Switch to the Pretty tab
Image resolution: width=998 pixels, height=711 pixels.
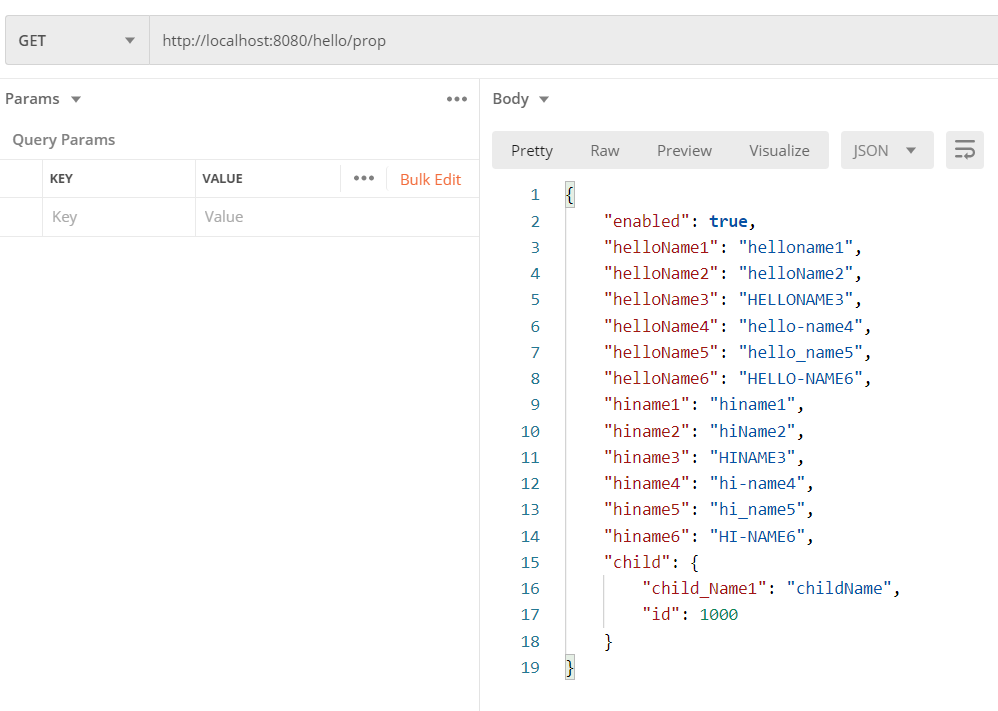531,151
